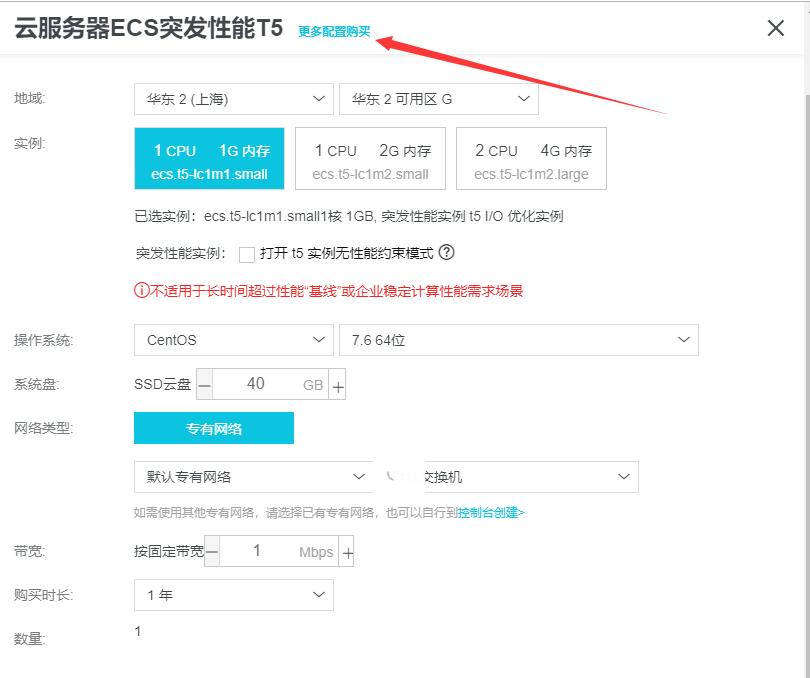This screenshot has width=810, height=678.
Task: Click the help question mark icon
Action: point(446,252)
